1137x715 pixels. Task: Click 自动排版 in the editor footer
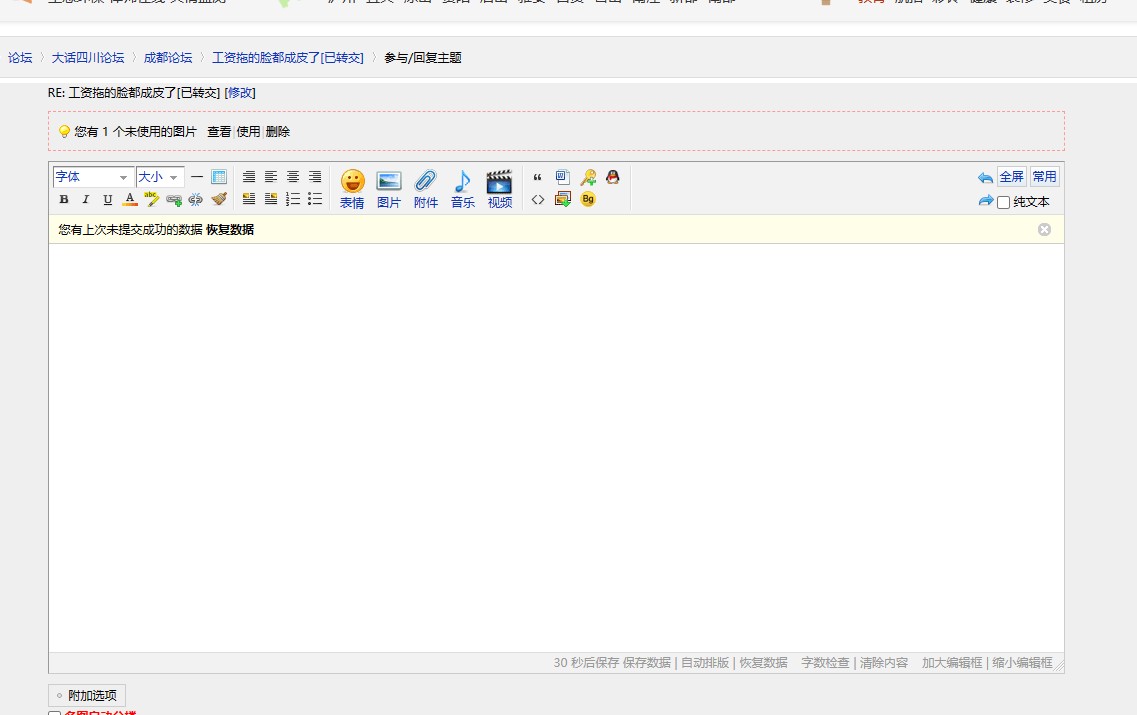pos(705,663)
